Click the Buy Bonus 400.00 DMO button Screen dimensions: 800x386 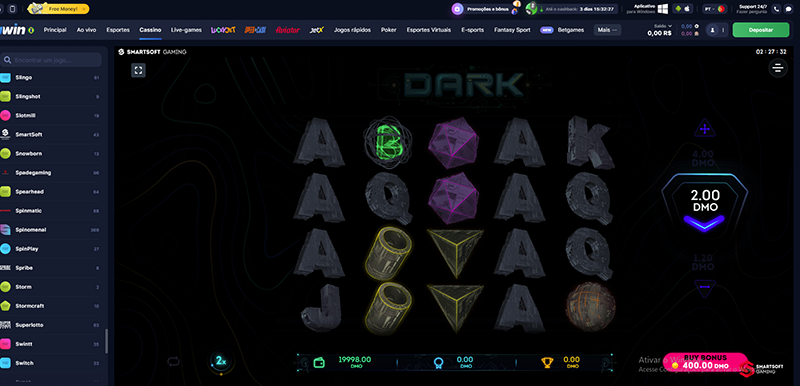click(705, 362)
